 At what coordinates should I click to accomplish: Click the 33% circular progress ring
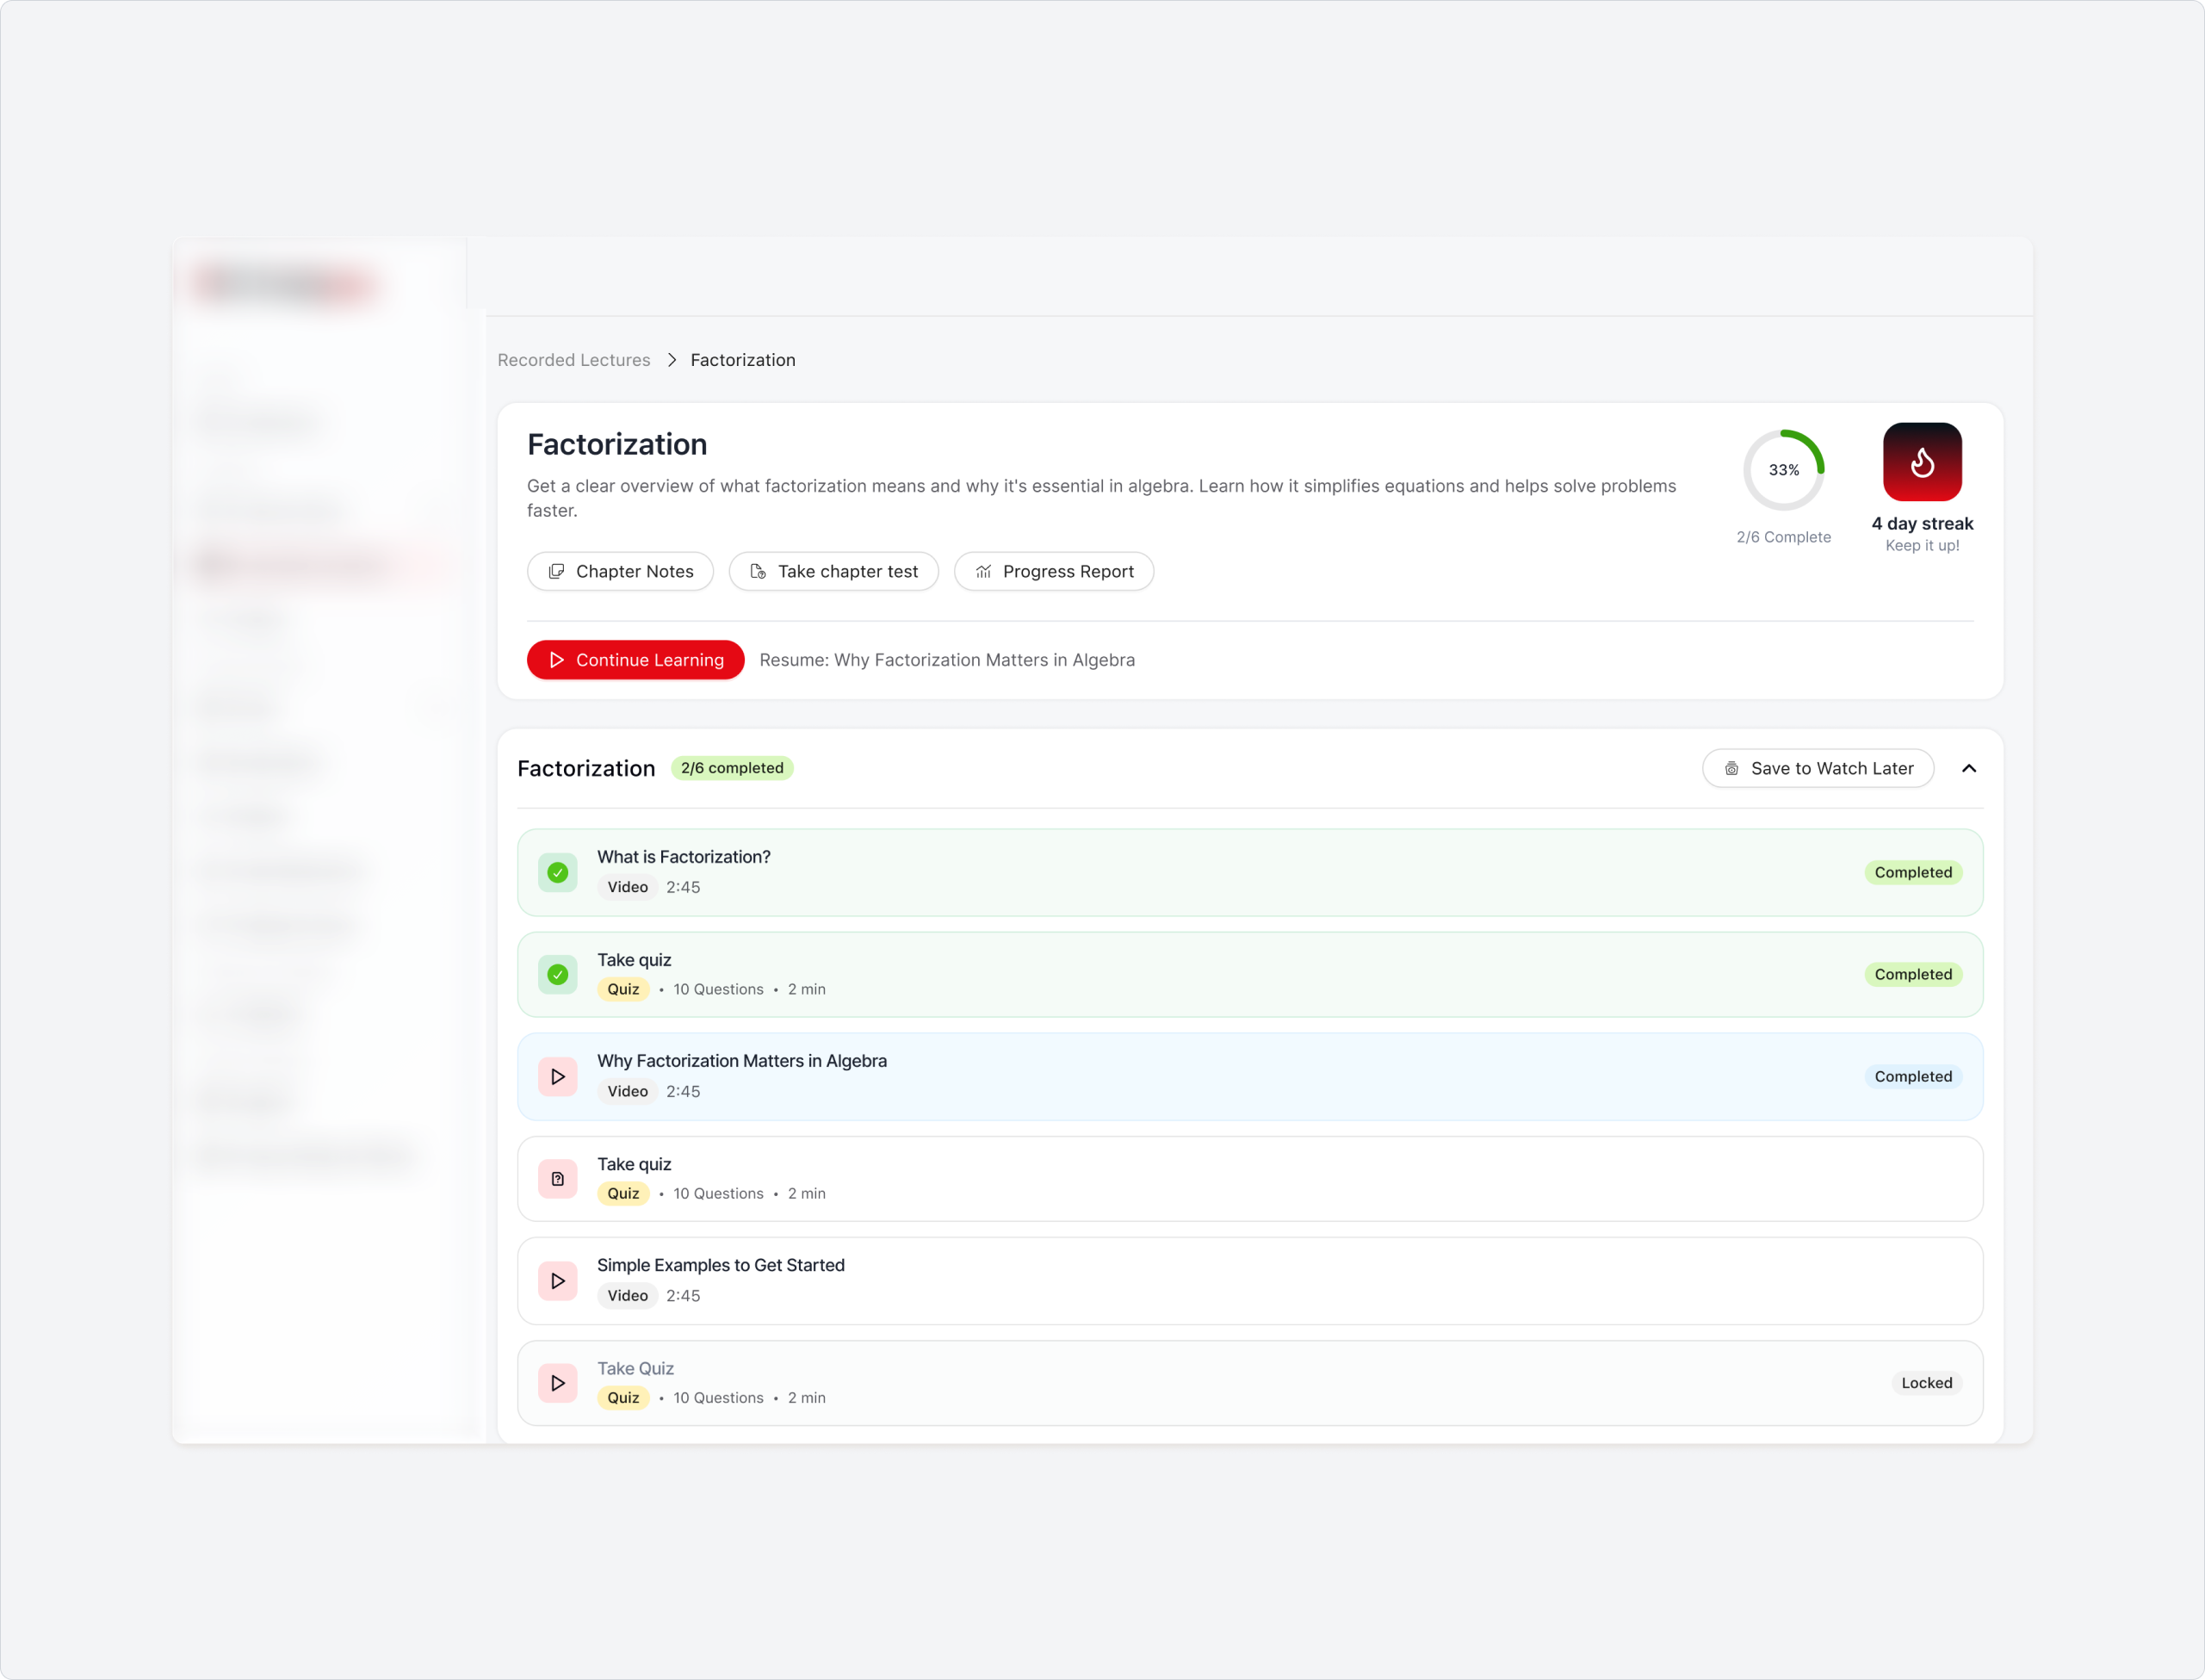(x=1783, y=470)
